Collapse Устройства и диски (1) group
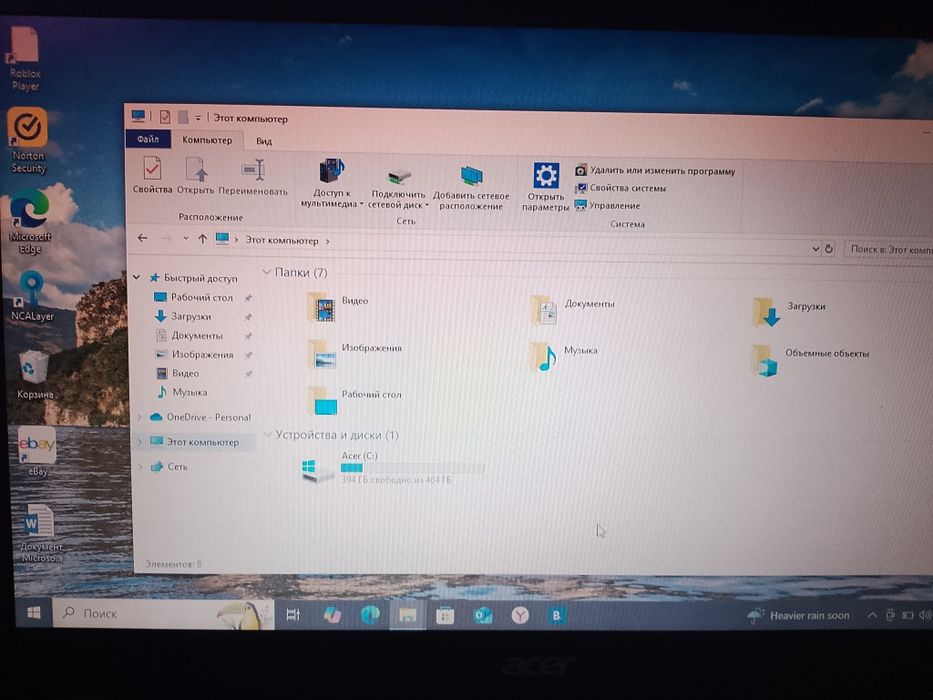Image resolution: width=933 pixels, height=700 pixels. click(268, 435)
